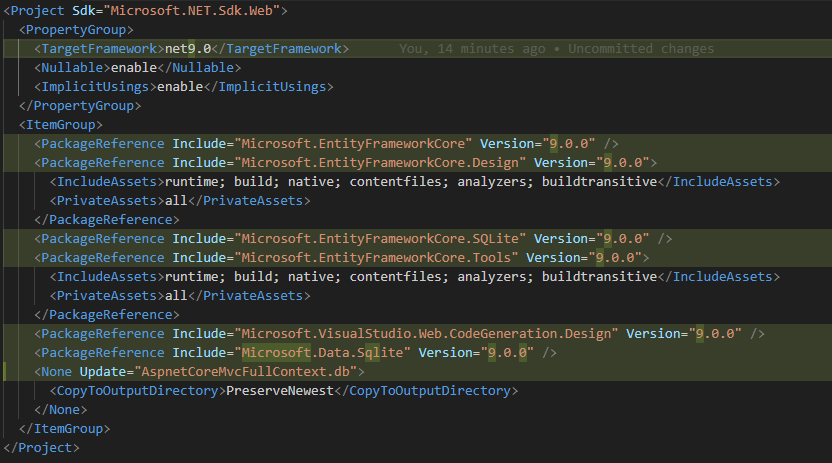Click "AspnetCoreMvcFullContext.db" file name
The width and height of the screenshot is (832, 463).
pos(245,372)
